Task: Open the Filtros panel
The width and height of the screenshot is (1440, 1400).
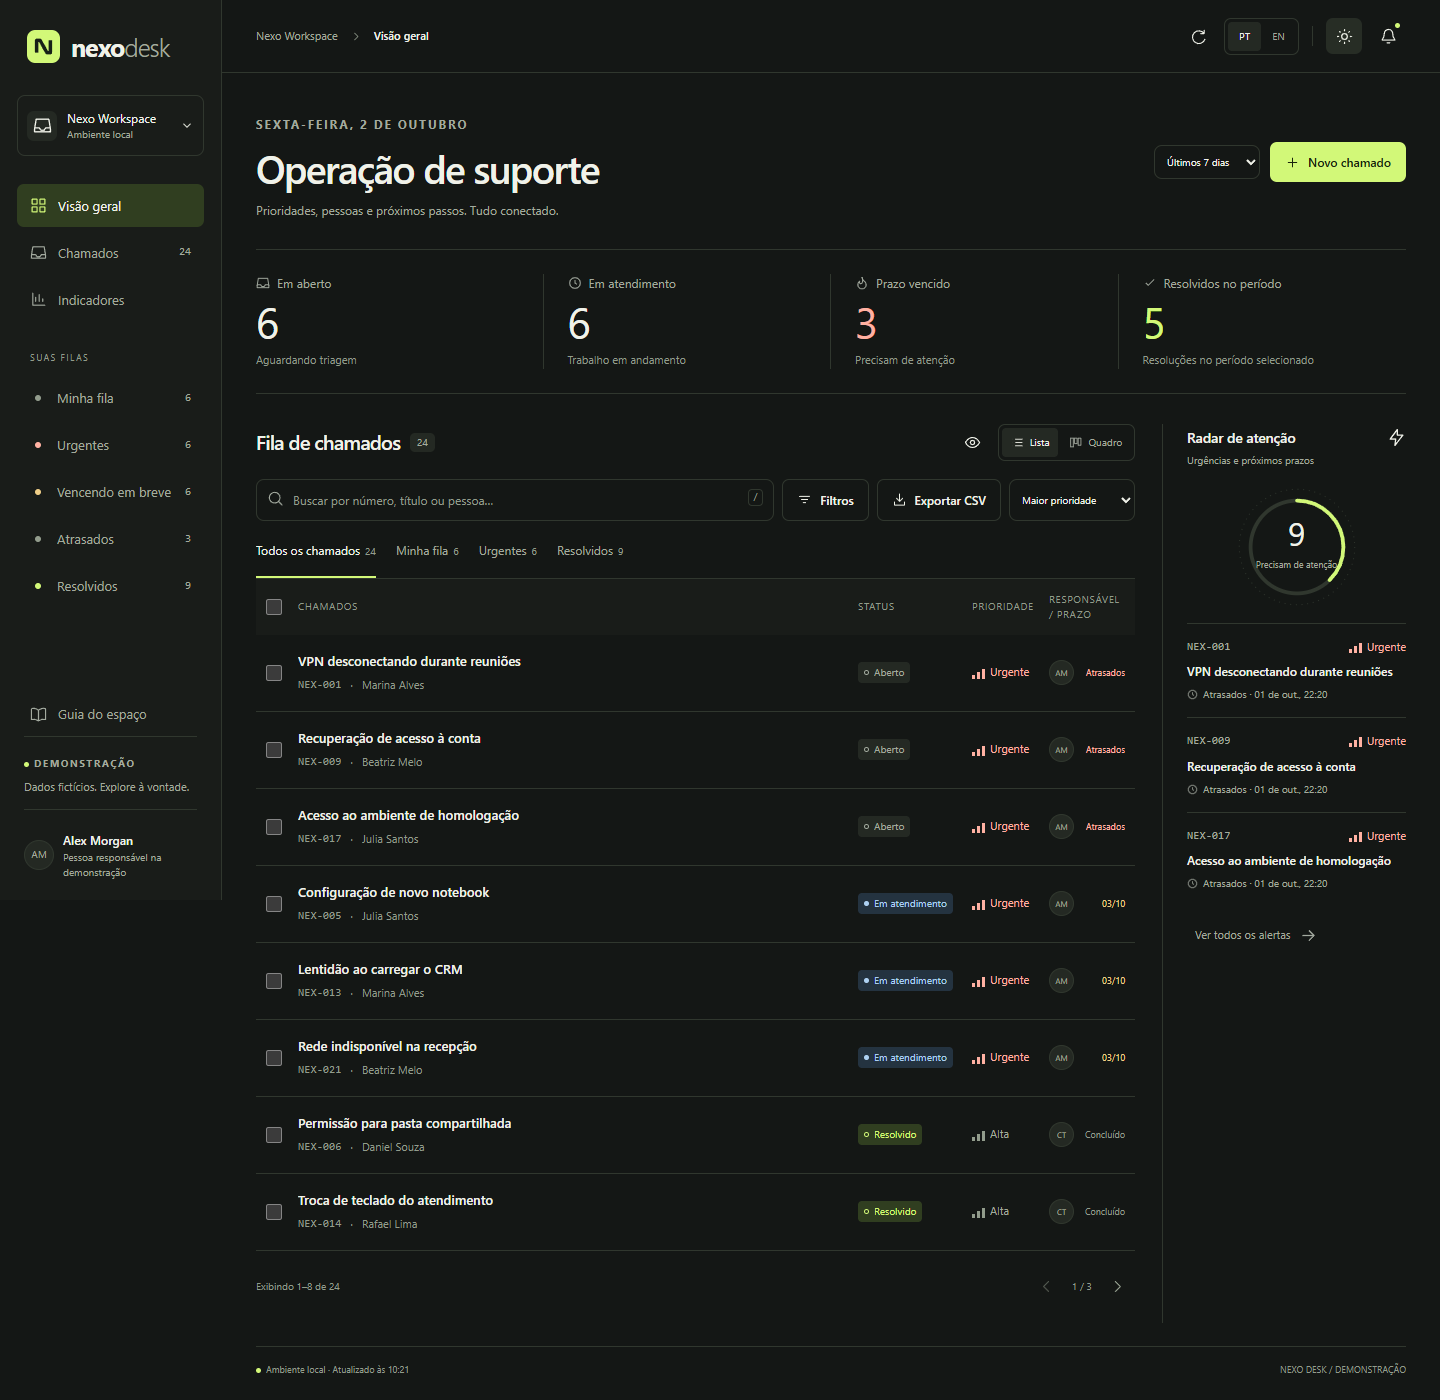Action: [825, 500]
